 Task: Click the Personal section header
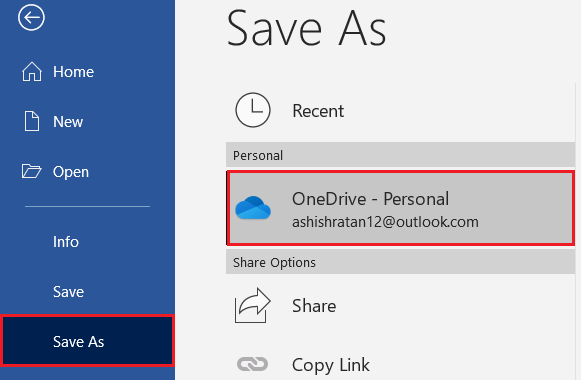click(401, 155)
